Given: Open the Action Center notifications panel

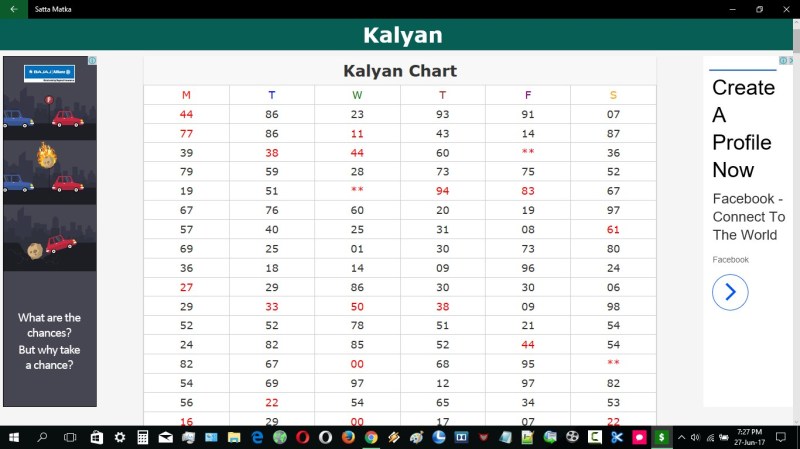Looking at the screenshot, I should pos(780,437).
